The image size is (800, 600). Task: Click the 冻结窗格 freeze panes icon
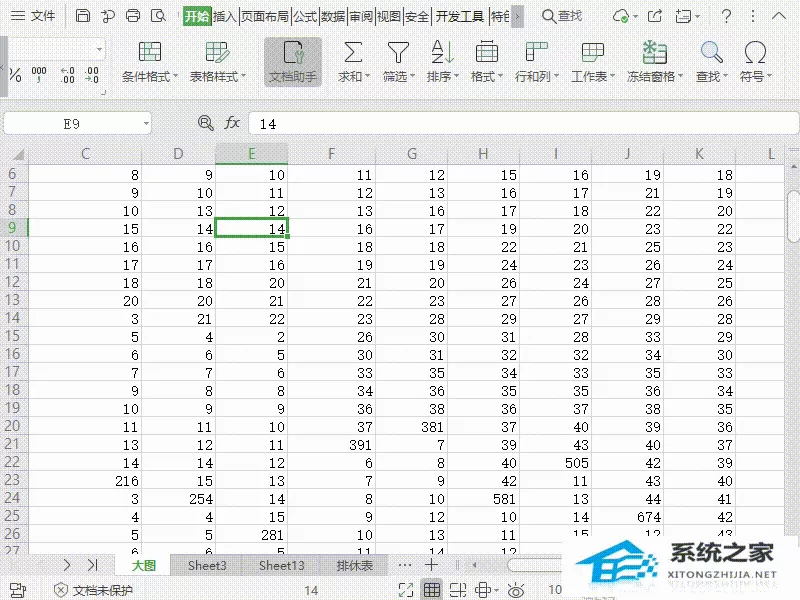[655, 52]
